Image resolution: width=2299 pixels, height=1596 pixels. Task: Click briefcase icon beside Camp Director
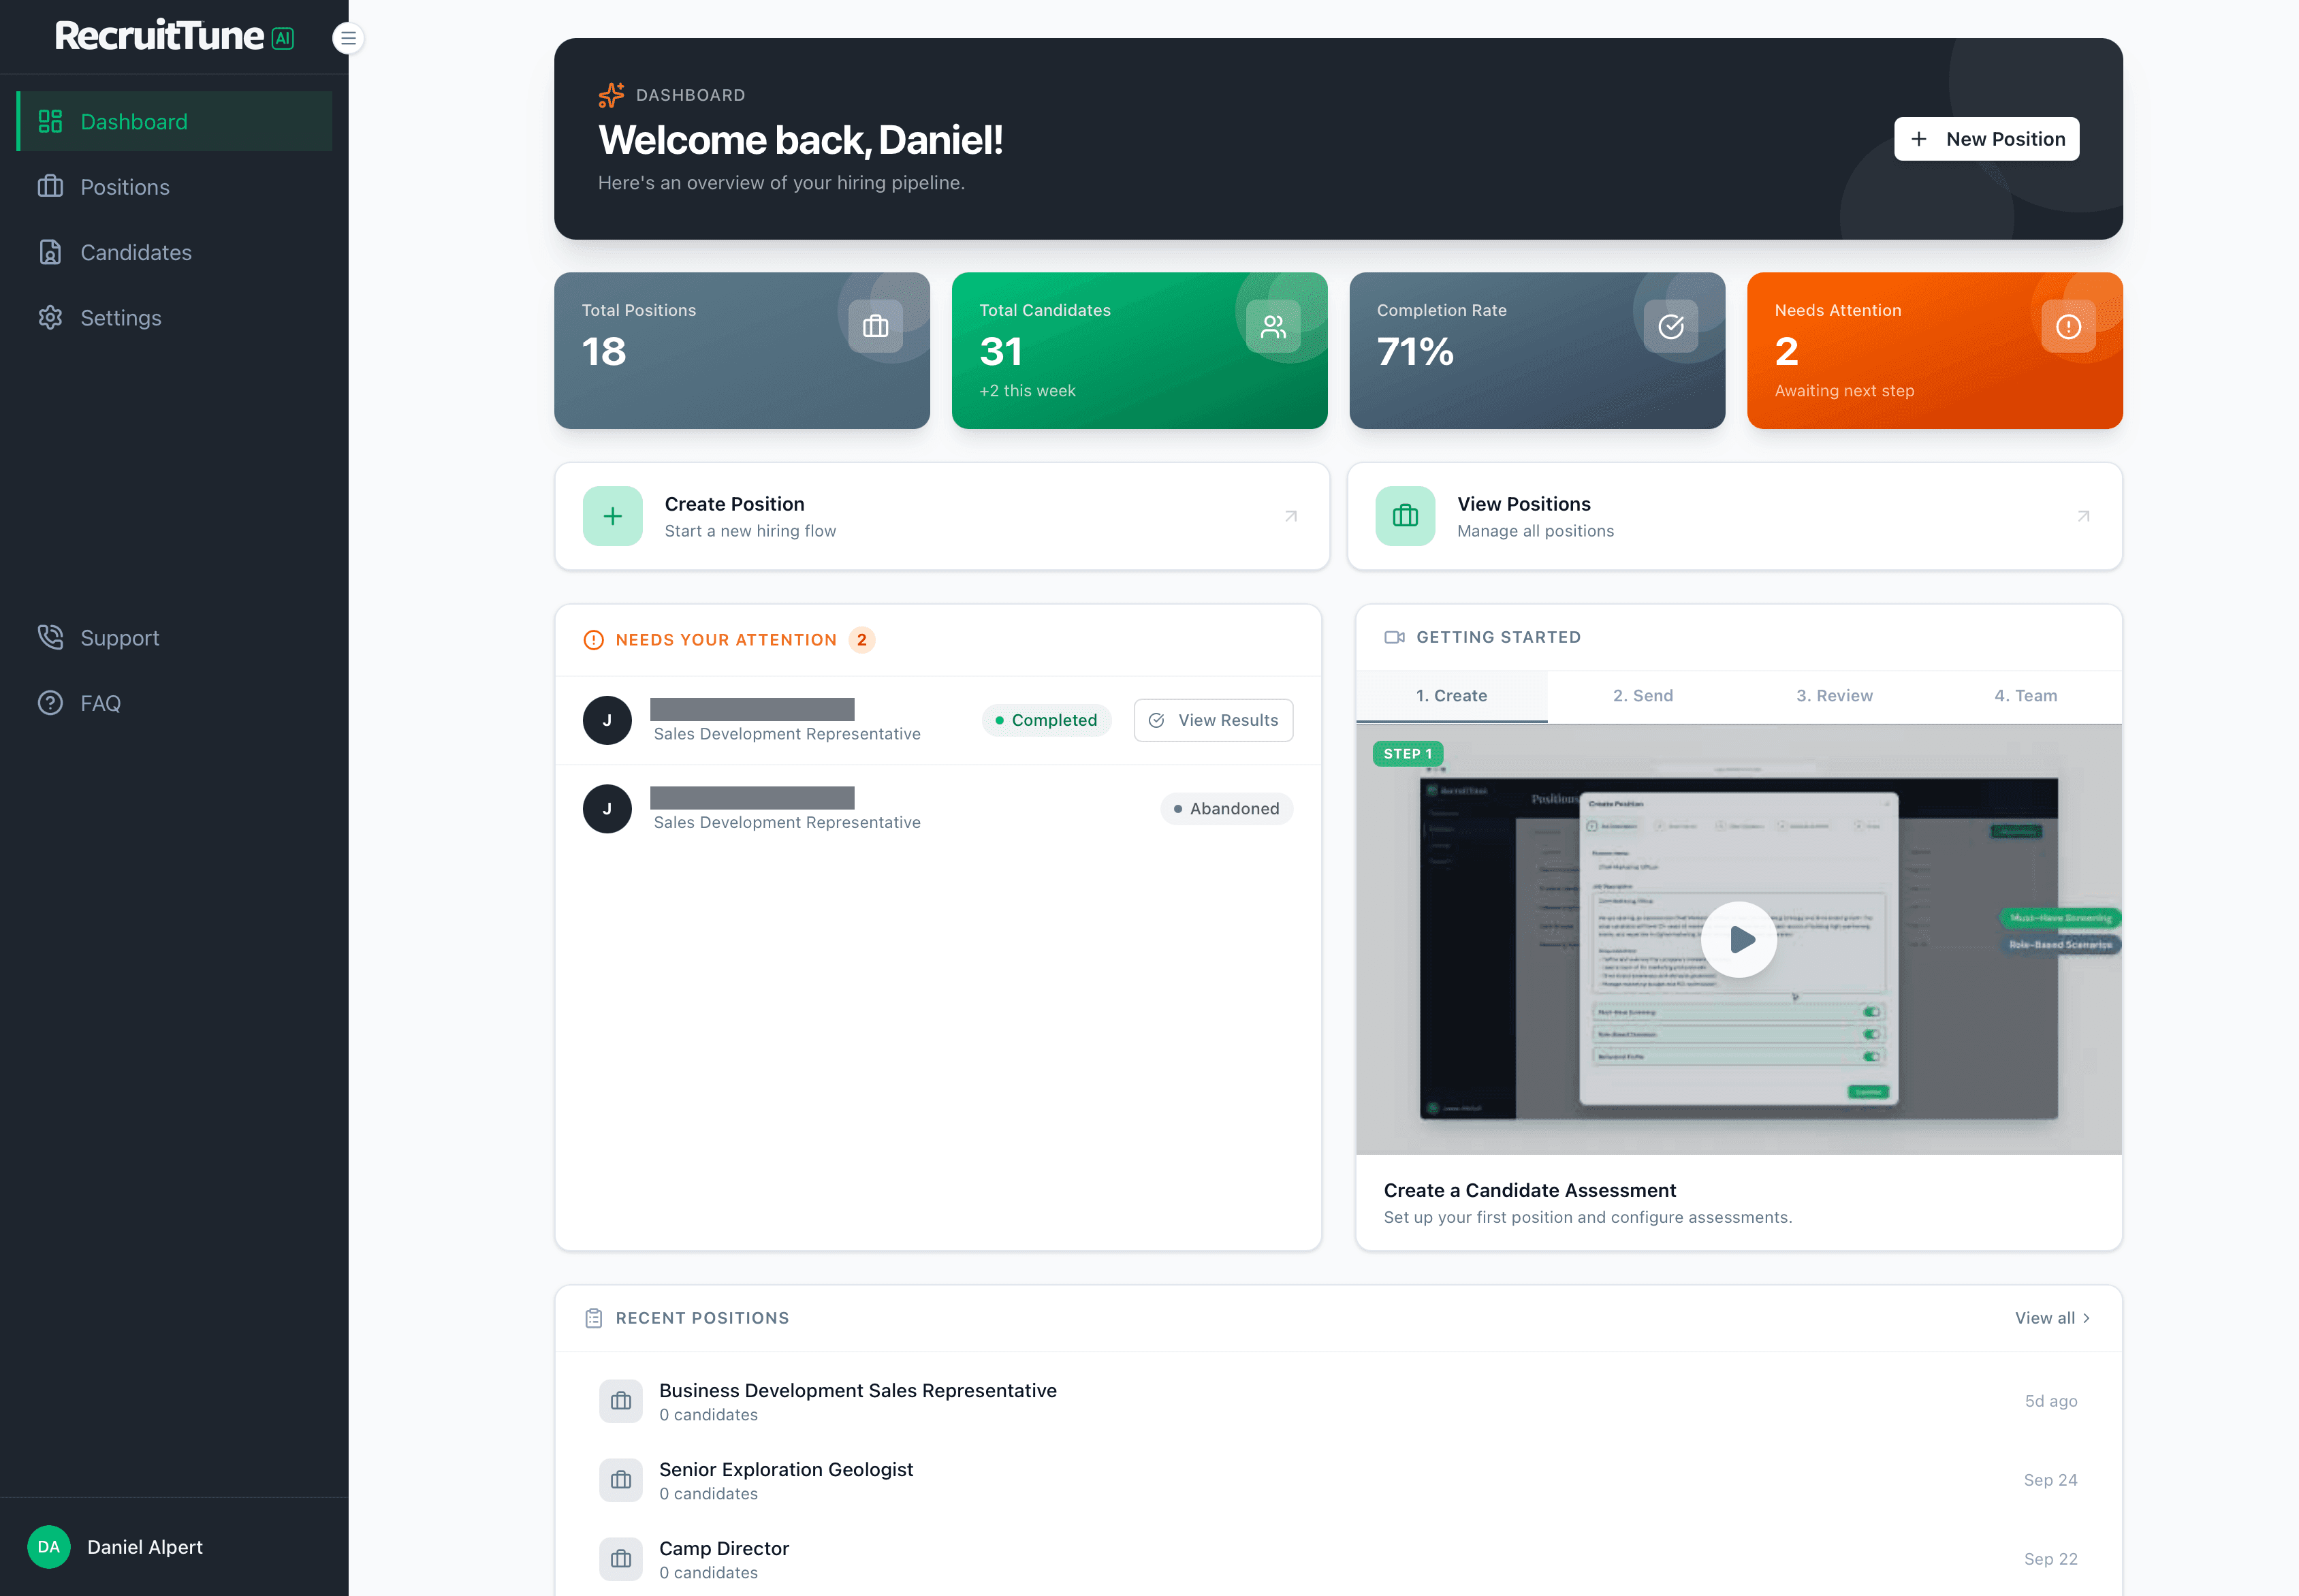click(621, 1559)
